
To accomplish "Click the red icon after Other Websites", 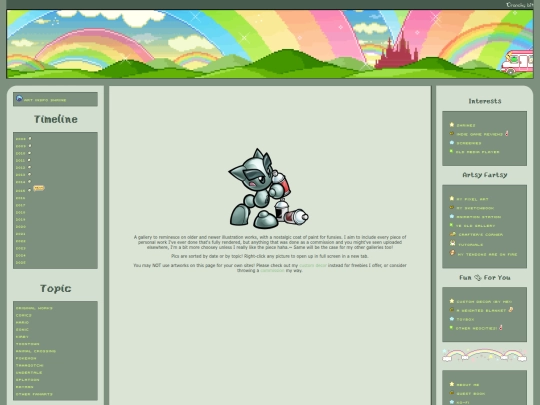I will 501,327.
